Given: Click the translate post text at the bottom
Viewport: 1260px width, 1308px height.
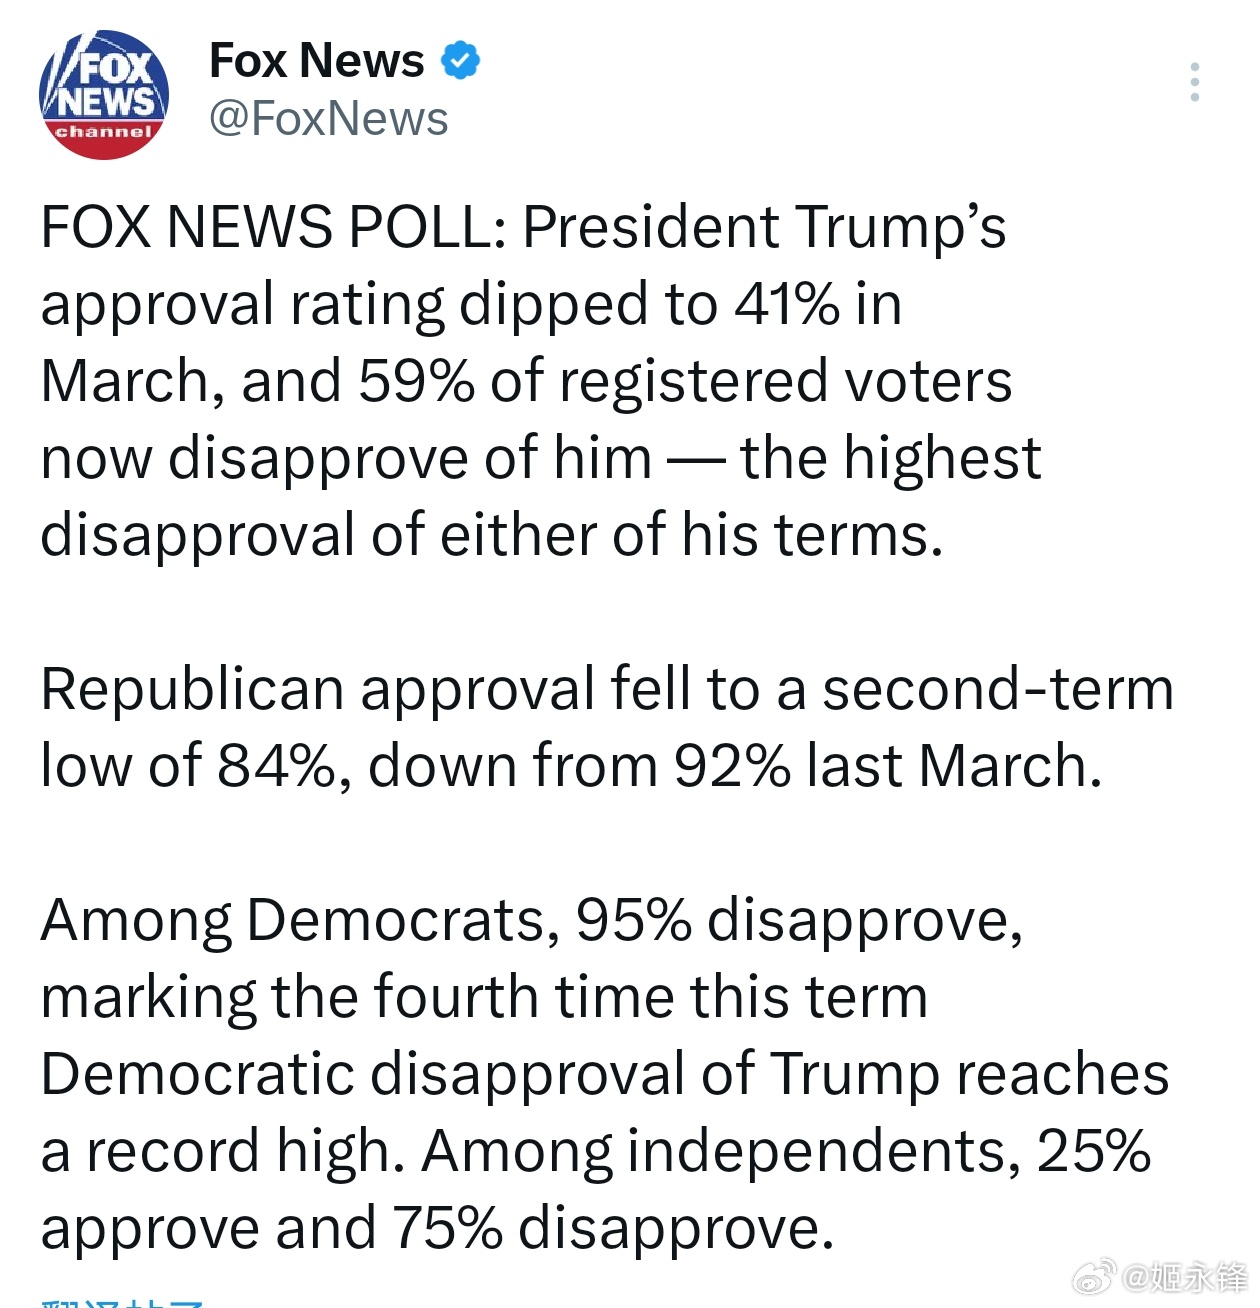Looking at the screenshot, I should click(x=120, y=1300).
